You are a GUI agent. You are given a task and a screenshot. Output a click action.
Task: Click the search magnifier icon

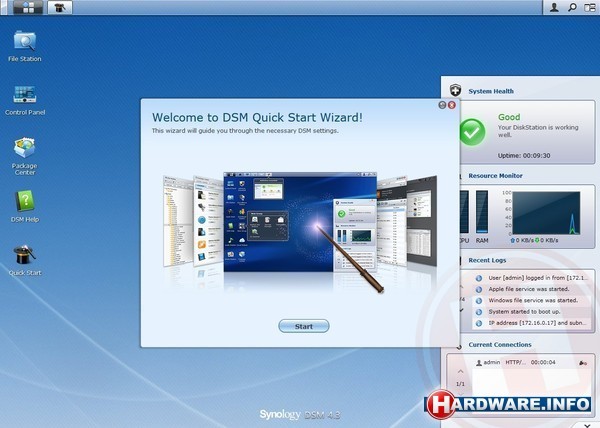[x=572, y=7]
